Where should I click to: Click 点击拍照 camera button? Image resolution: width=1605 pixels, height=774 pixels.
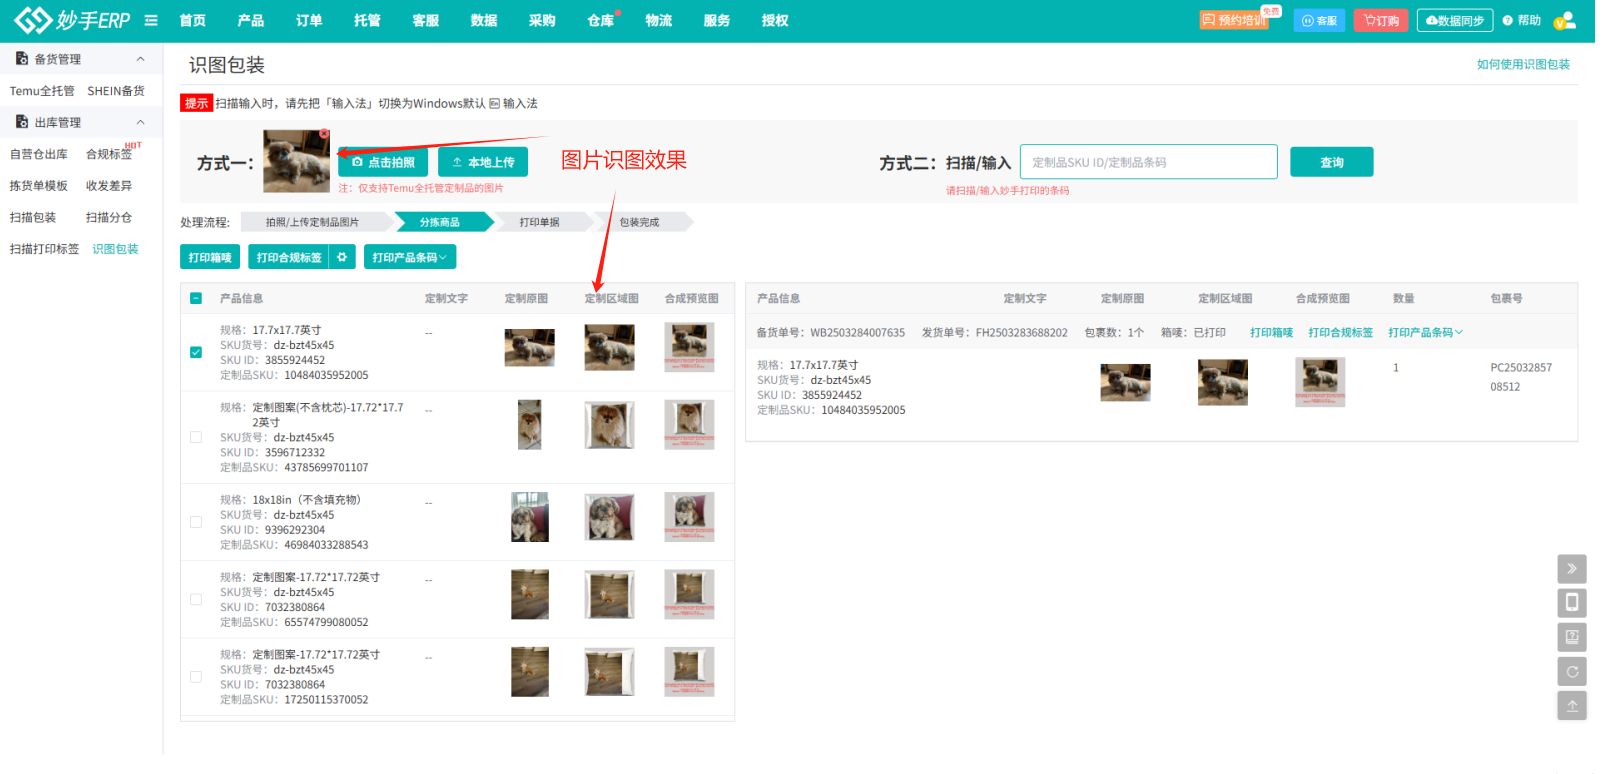(383, 162)
